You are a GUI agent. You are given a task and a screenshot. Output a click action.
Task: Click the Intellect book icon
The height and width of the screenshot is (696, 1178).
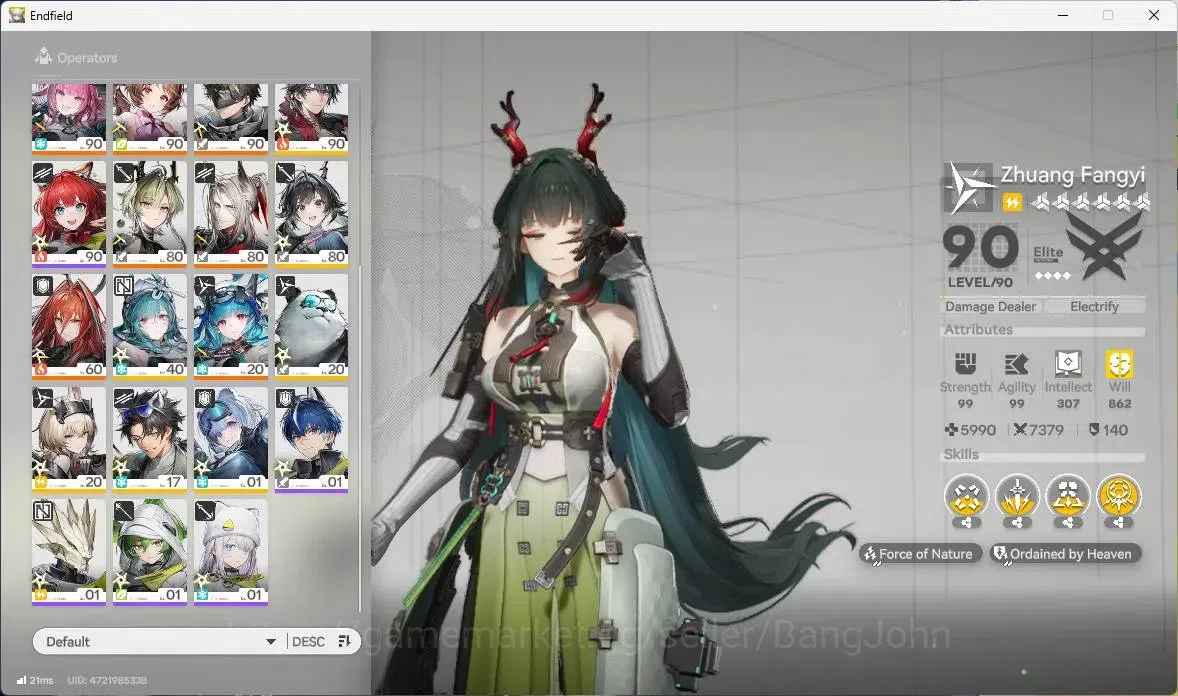tap(1068, 364)
